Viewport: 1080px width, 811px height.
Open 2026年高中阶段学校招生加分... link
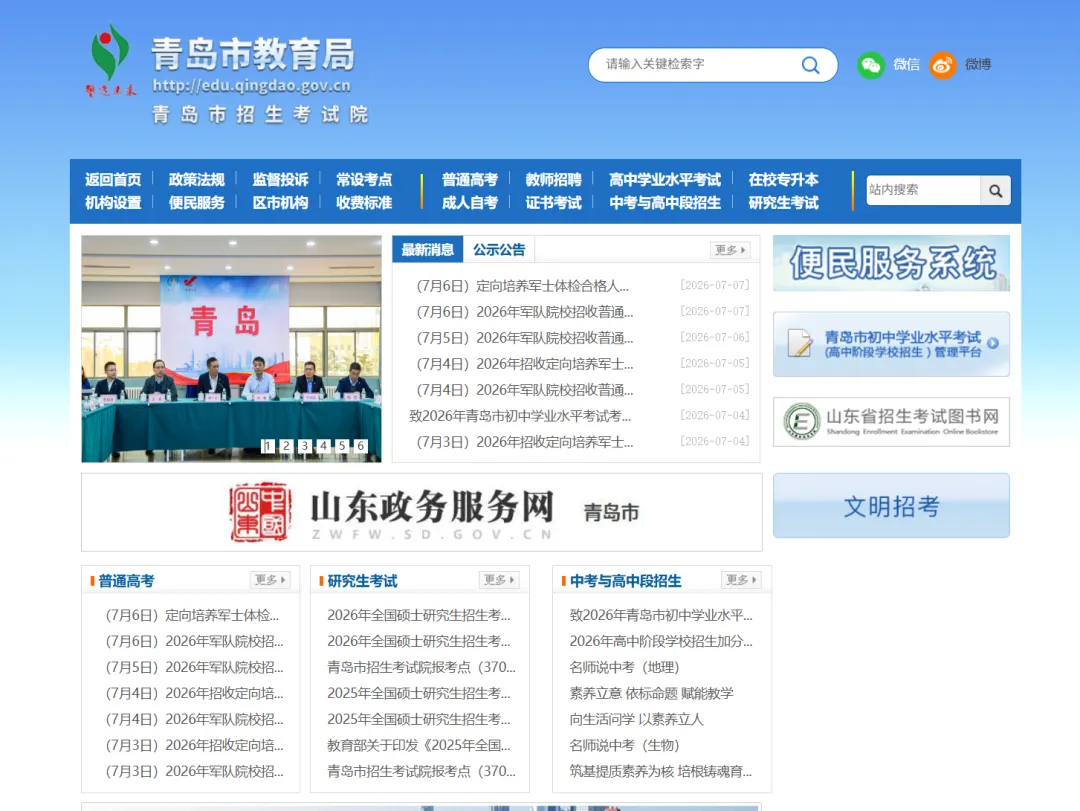(x=661, y=641)
